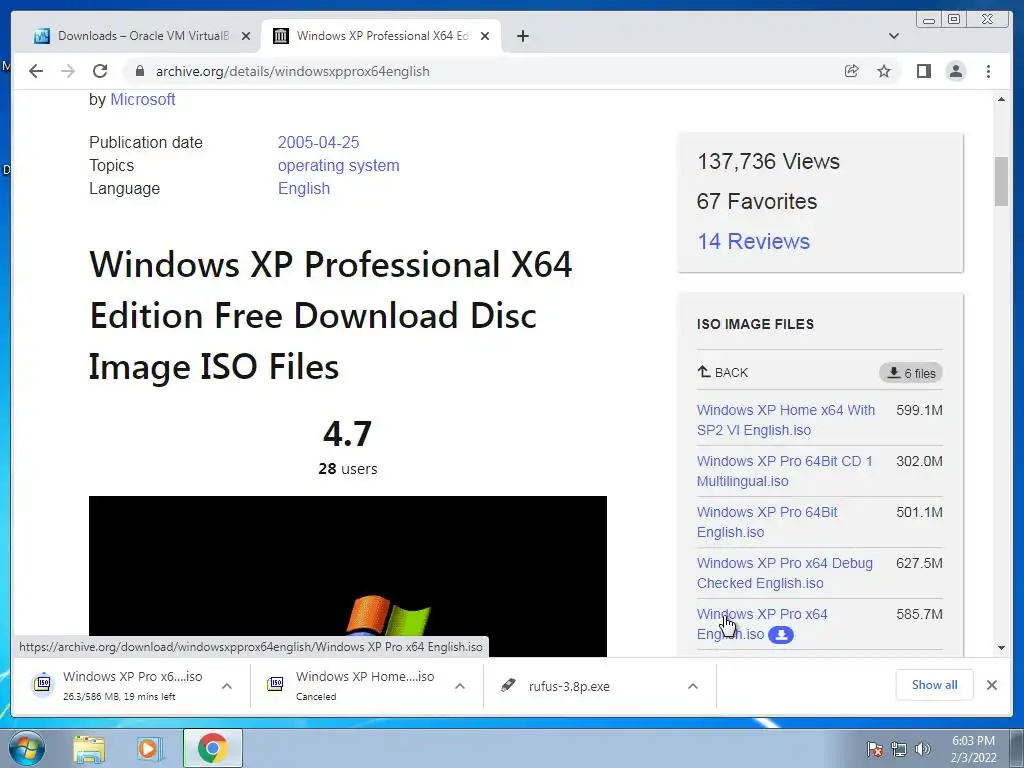Close the Windows XP Professional X64 tab
Image resolution: width=1024 pixels, height=768 pixels.
485,36
